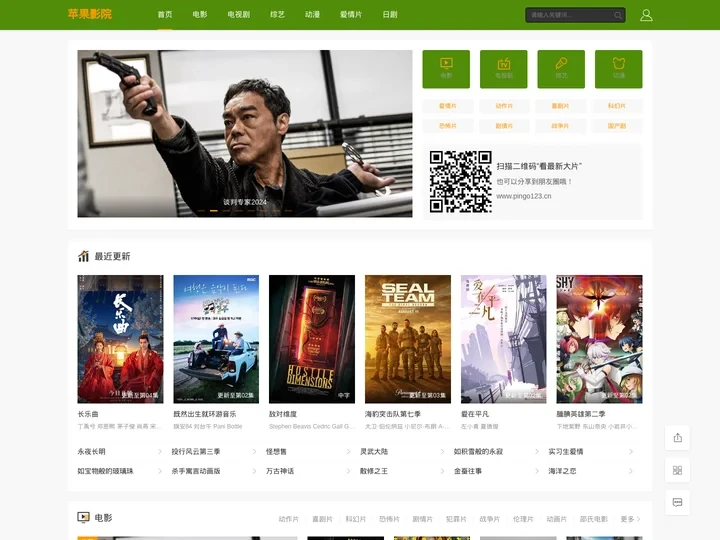Screen dimensions: 720x540
Task: Open the user account icon
Action: coord(646,15)
